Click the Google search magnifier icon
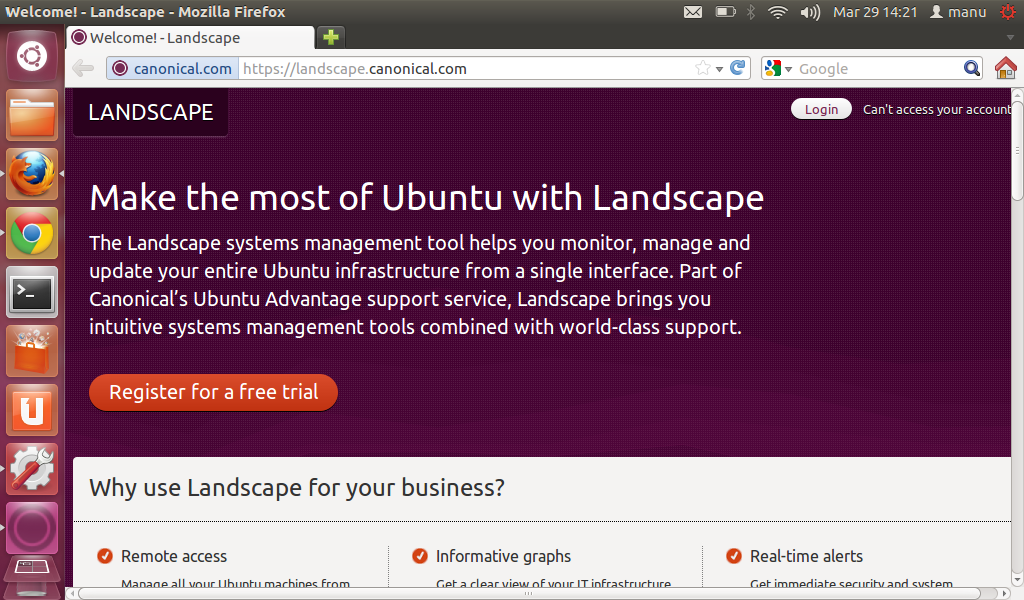Image resolution: width=1024 pixels, height=600 pixels. pos(971,68)
